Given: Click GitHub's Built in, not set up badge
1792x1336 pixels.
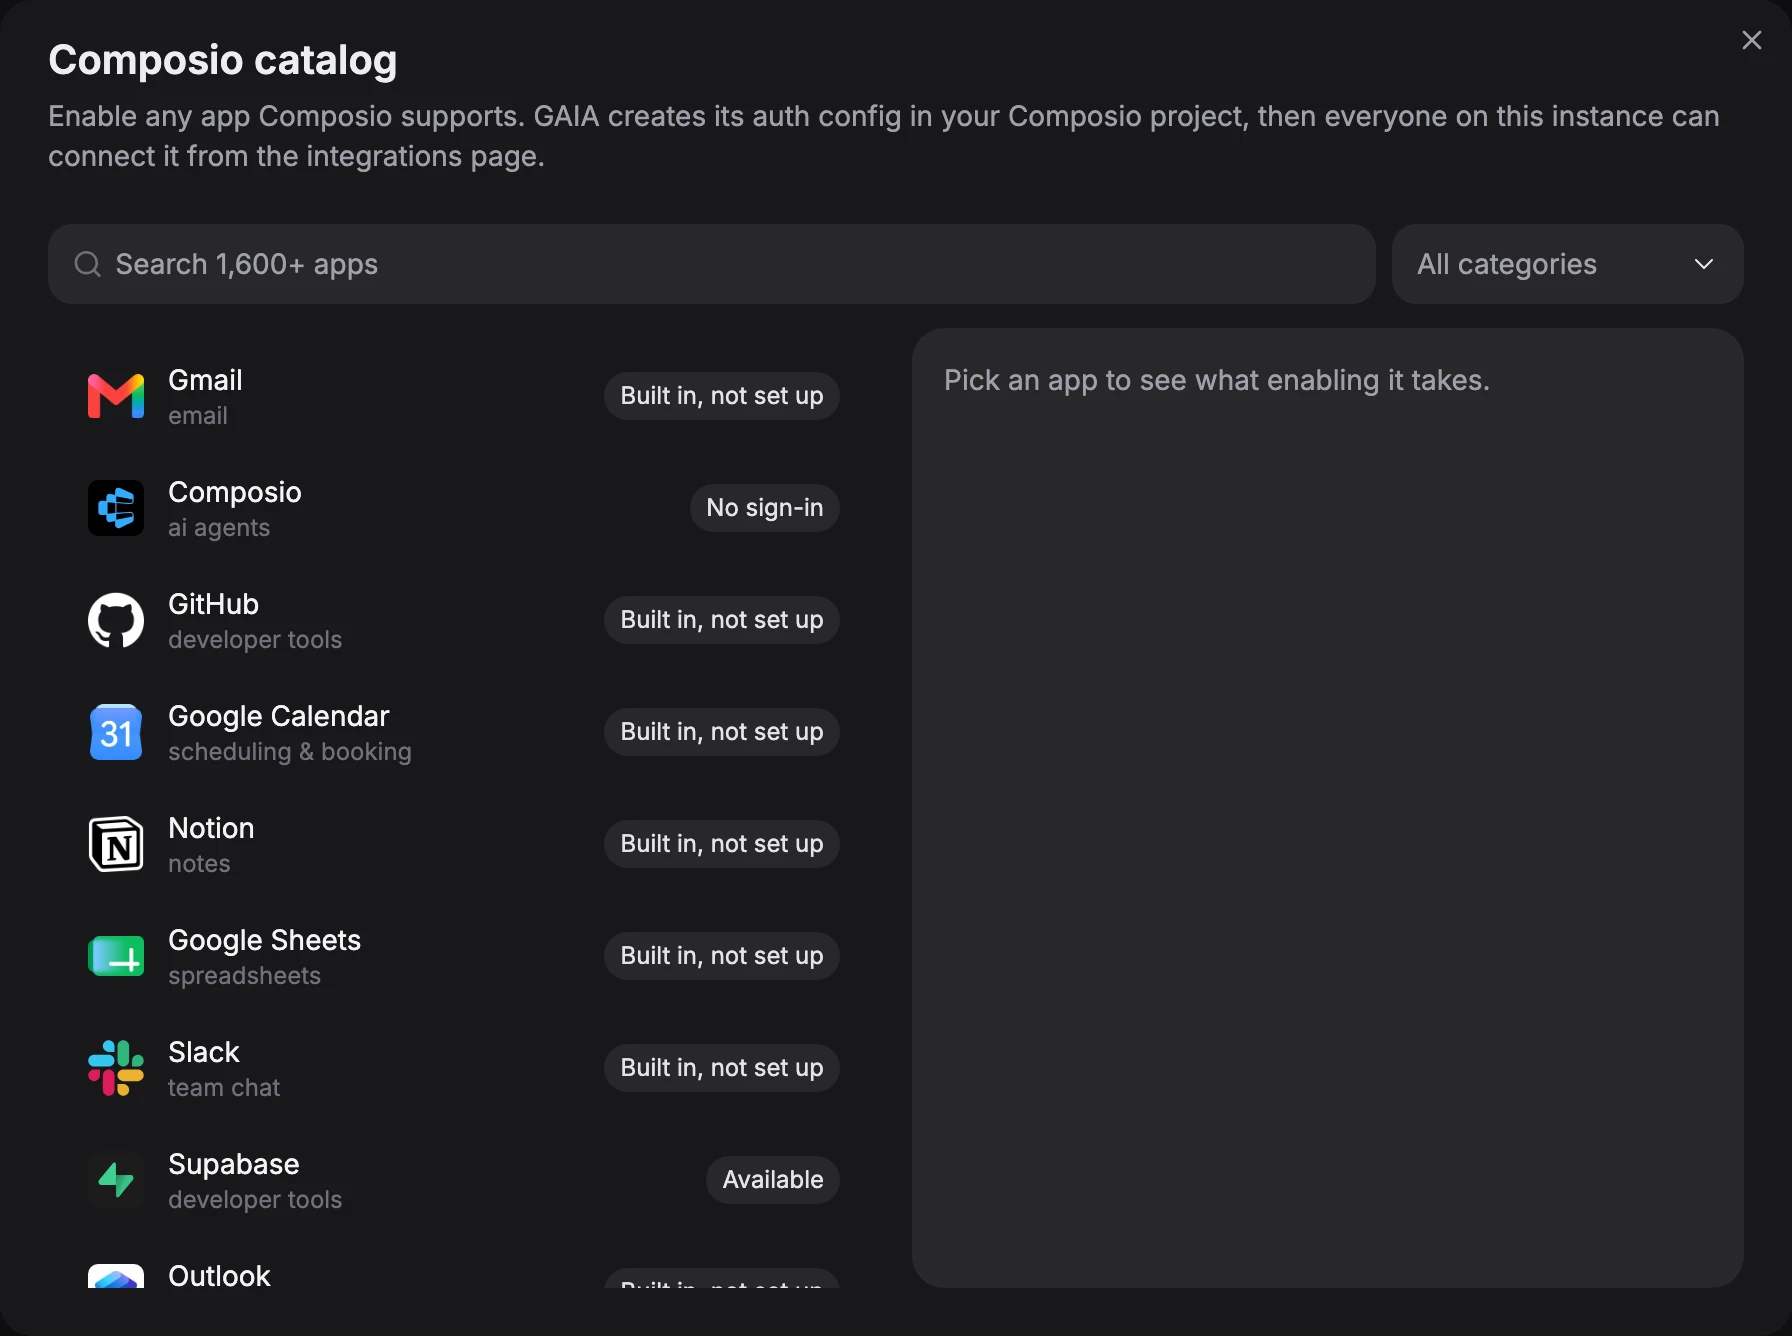Looking at the screenshot, I should (721, 620).
